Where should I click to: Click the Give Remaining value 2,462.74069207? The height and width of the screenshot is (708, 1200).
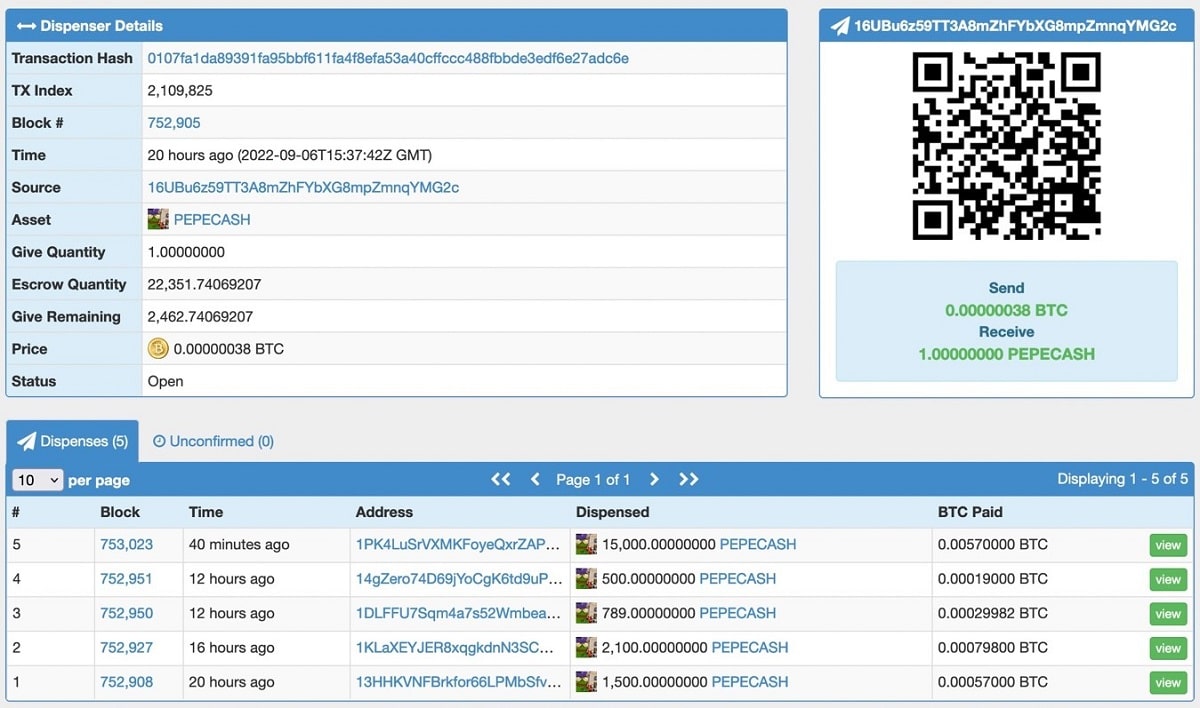pyautogui.click(x=200, y=316)
